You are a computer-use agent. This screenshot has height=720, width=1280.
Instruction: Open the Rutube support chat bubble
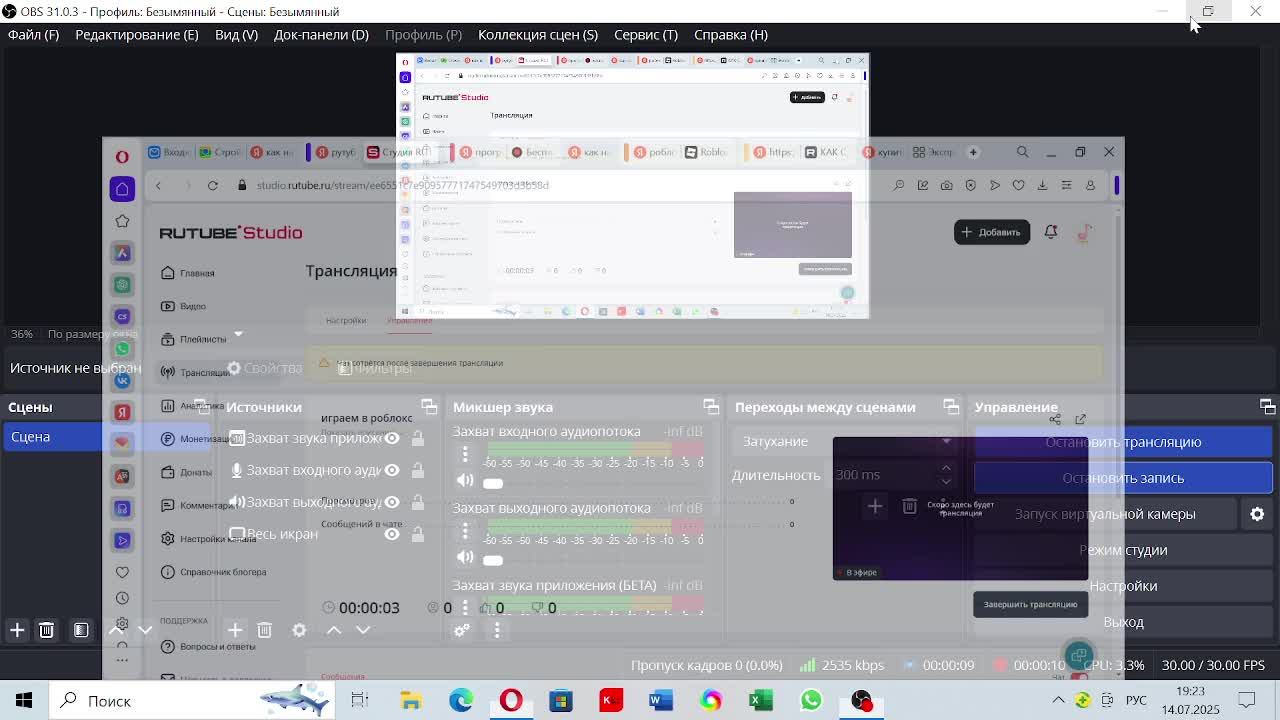1078,656
